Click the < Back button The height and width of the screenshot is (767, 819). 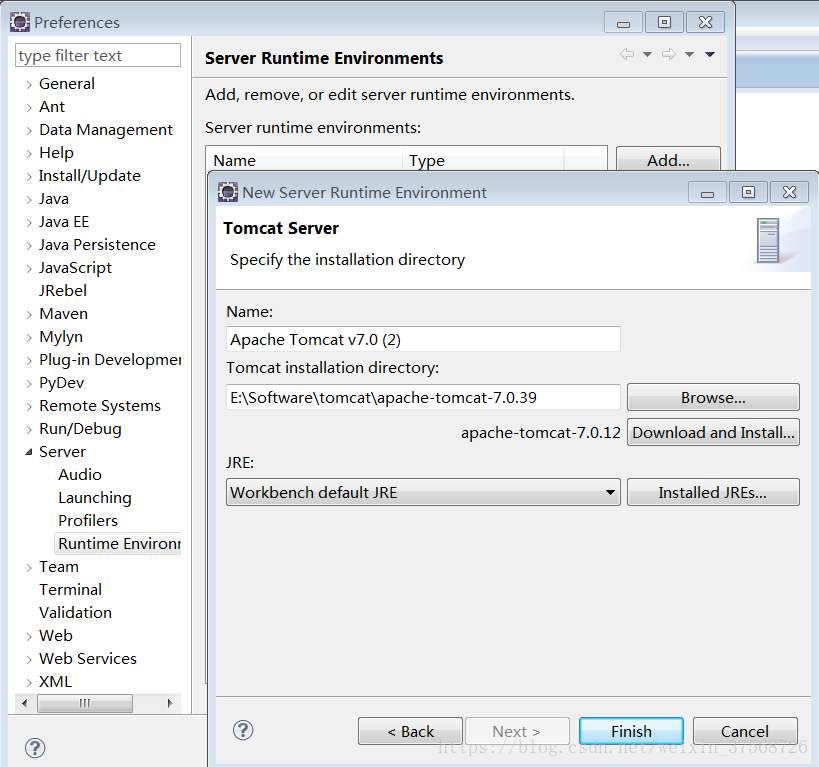(x=410, y=731)
